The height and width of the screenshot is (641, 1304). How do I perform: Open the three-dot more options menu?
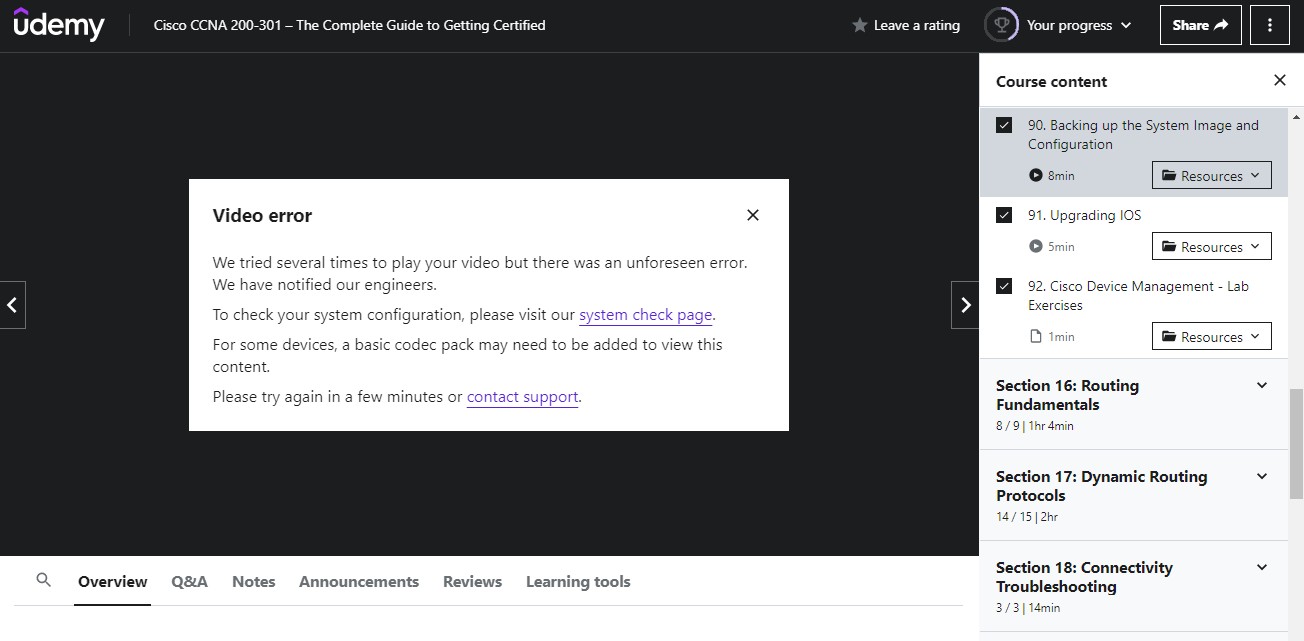[x=1270, y=25]
